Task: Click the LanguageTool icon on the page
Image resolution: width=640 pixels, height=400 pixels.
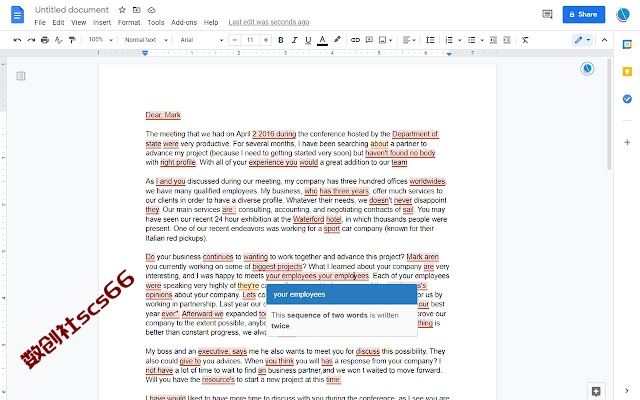Action: point(587,69)
